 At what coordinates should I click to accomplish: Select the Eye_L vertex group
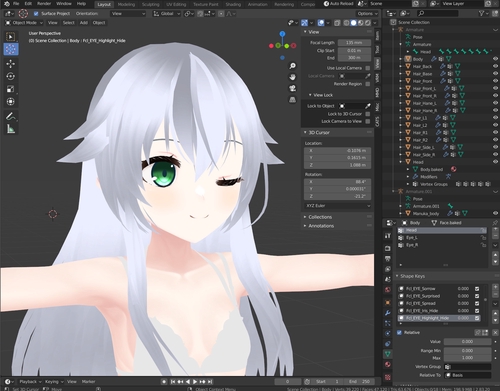click(x=442, y=238)
